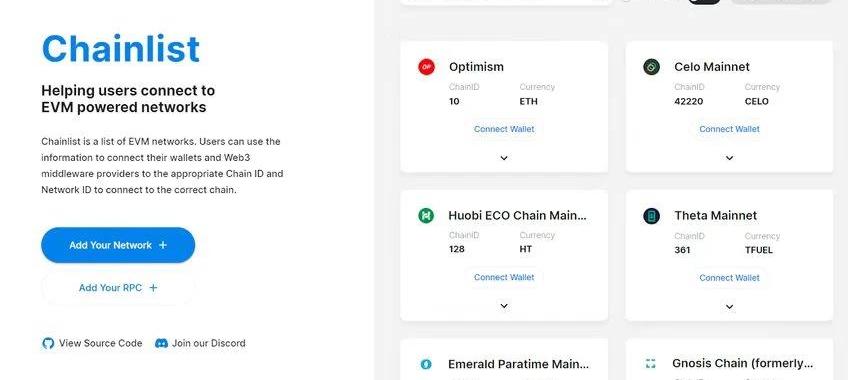Connect Wallet on the Theta Mainnet card
Screen dimensions: 848x380
tap(729, 278)
